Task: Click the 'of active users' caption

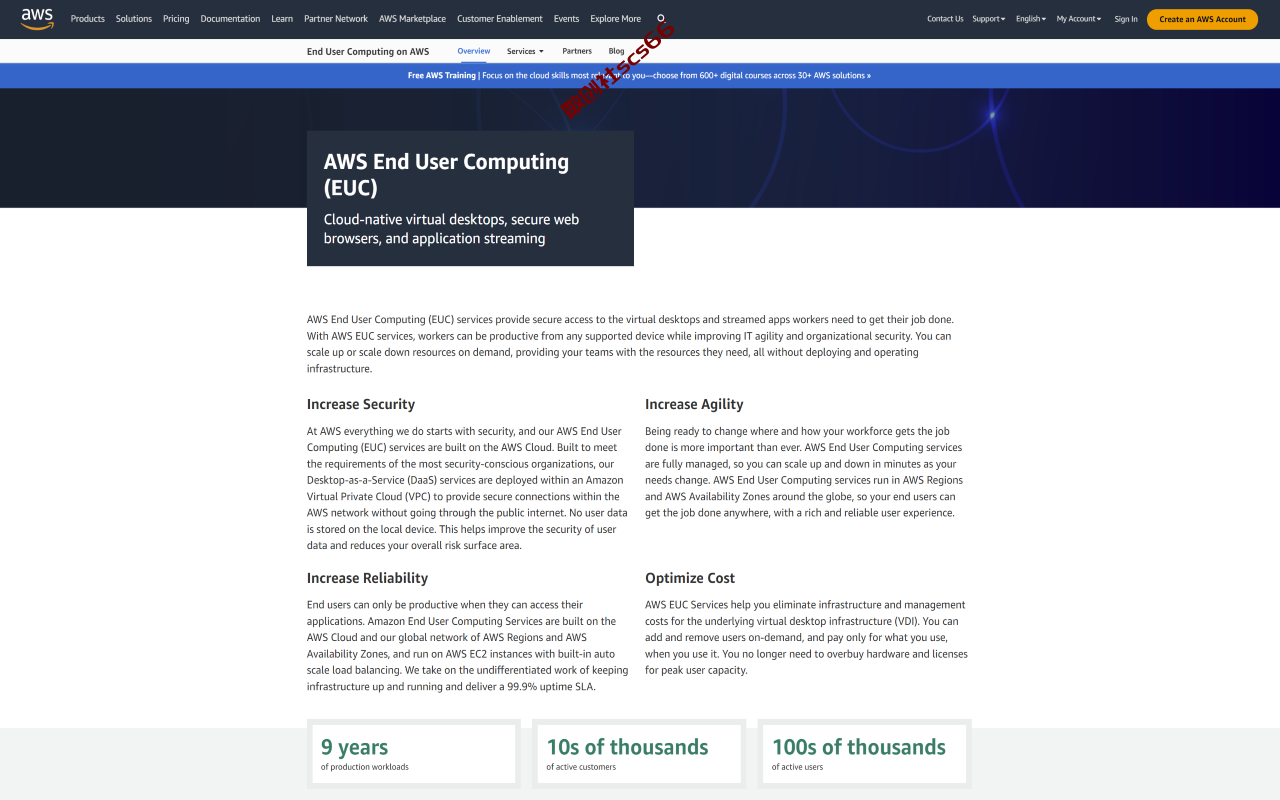Action: pos(797,767)
